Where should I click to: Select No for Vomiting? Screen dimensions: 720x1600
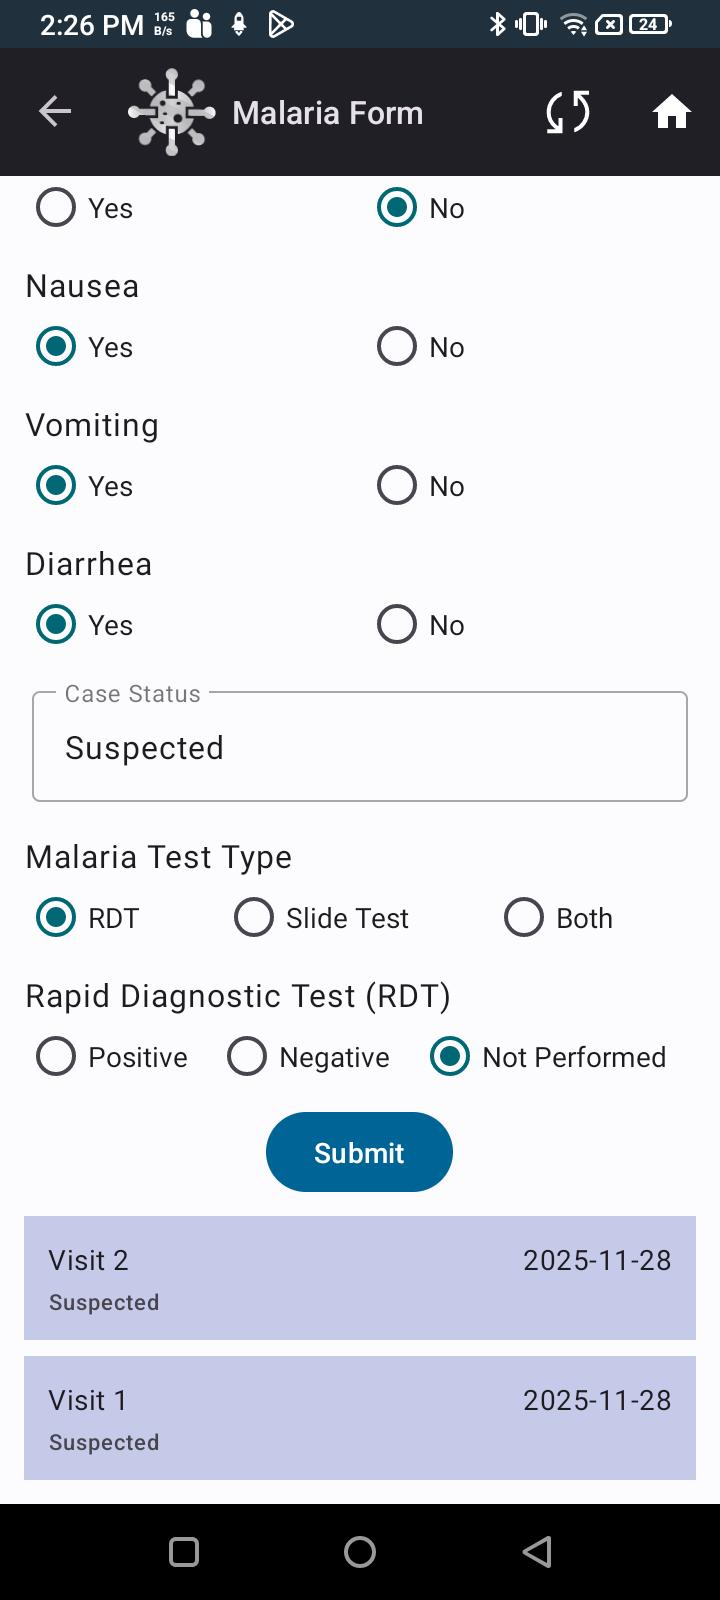tap(397, 486)
